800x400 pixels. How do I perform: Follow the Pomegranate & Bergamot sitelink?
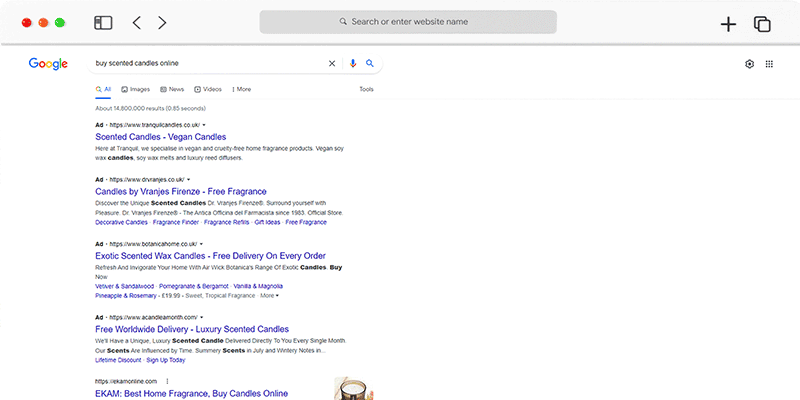(x=193, y=286)
